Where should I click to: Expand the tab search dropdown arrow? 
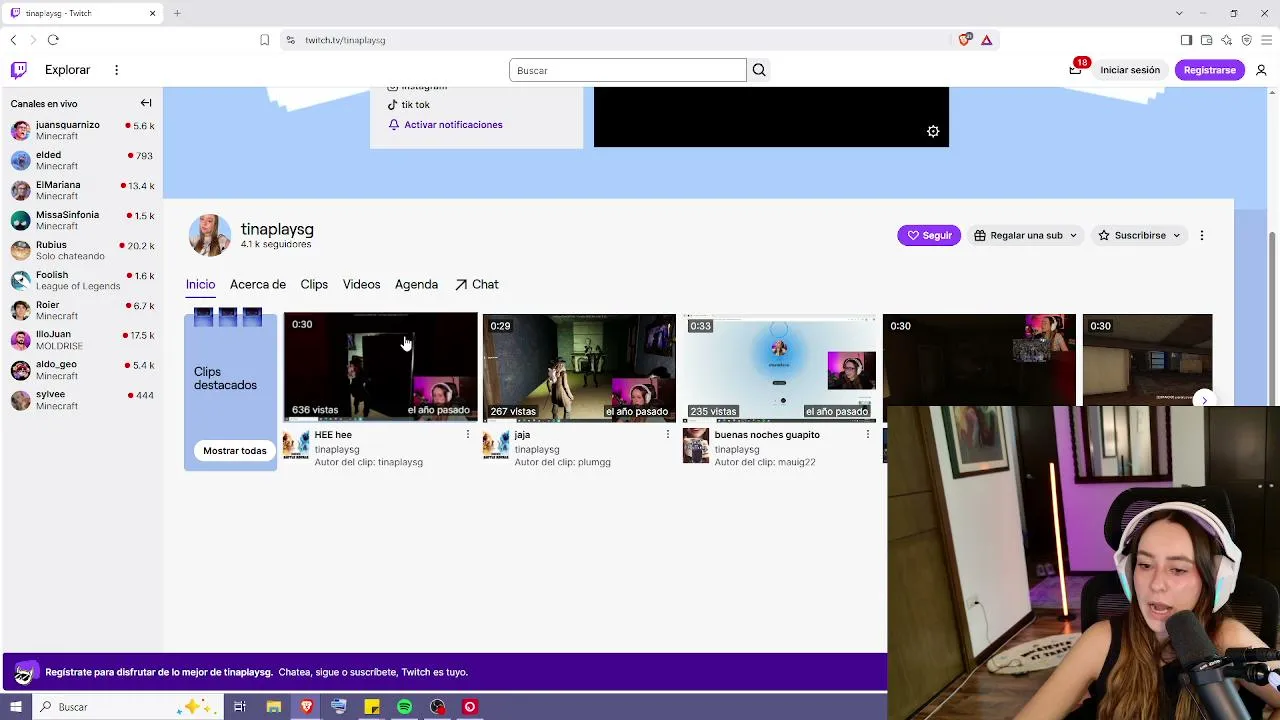[x=1179, y=13]
